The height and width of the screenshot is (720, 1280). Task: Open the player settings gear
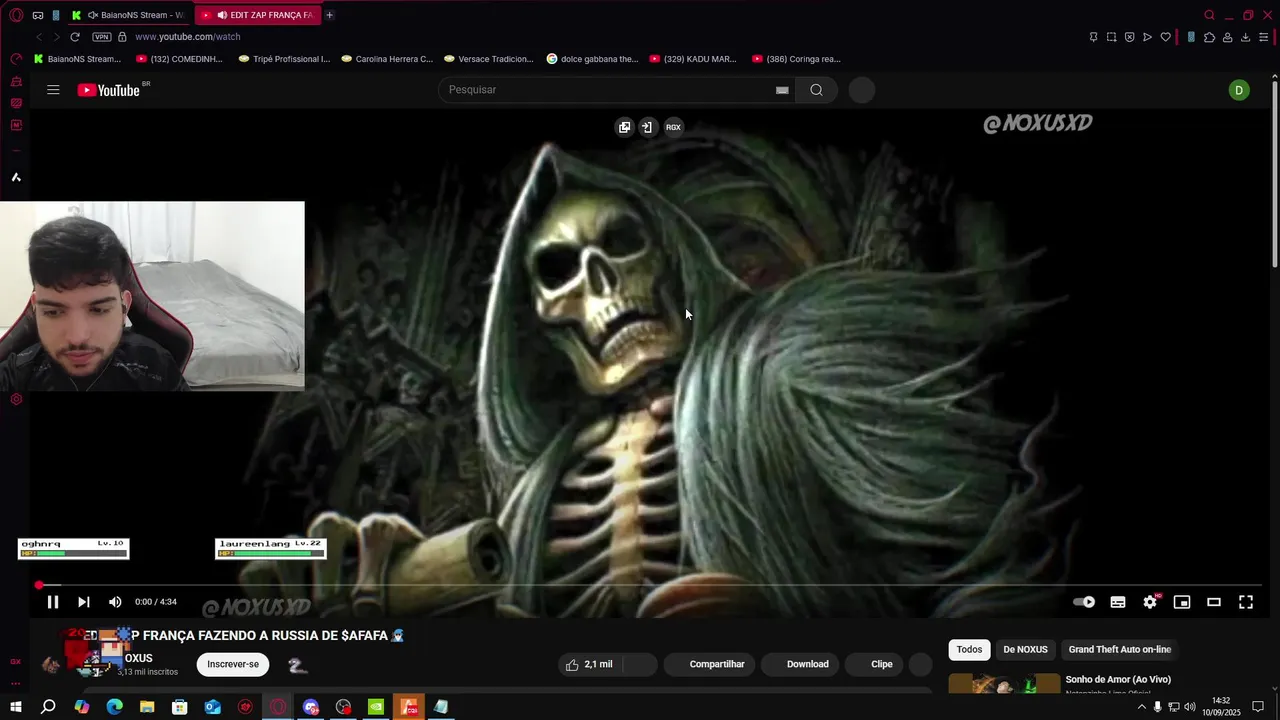point(1150,602)
